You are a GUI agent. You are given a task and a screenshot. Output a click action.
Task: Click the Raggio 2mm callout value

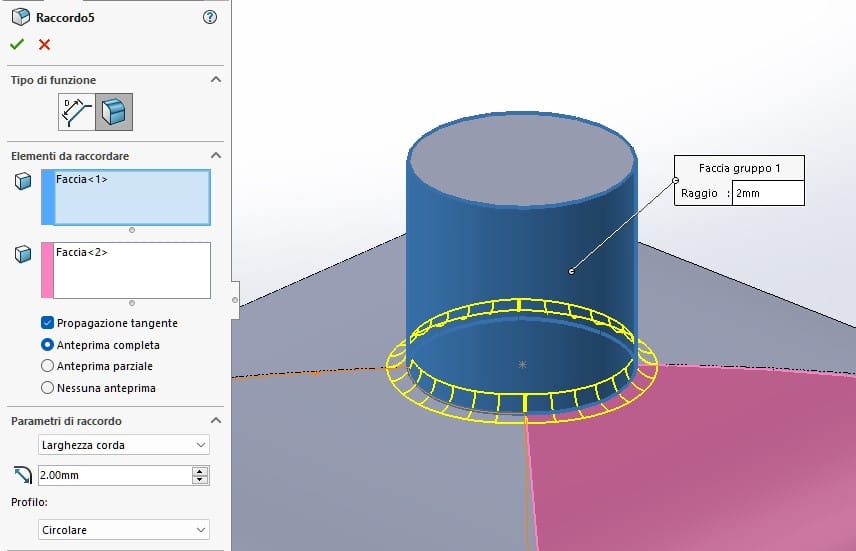coord(768,193)
